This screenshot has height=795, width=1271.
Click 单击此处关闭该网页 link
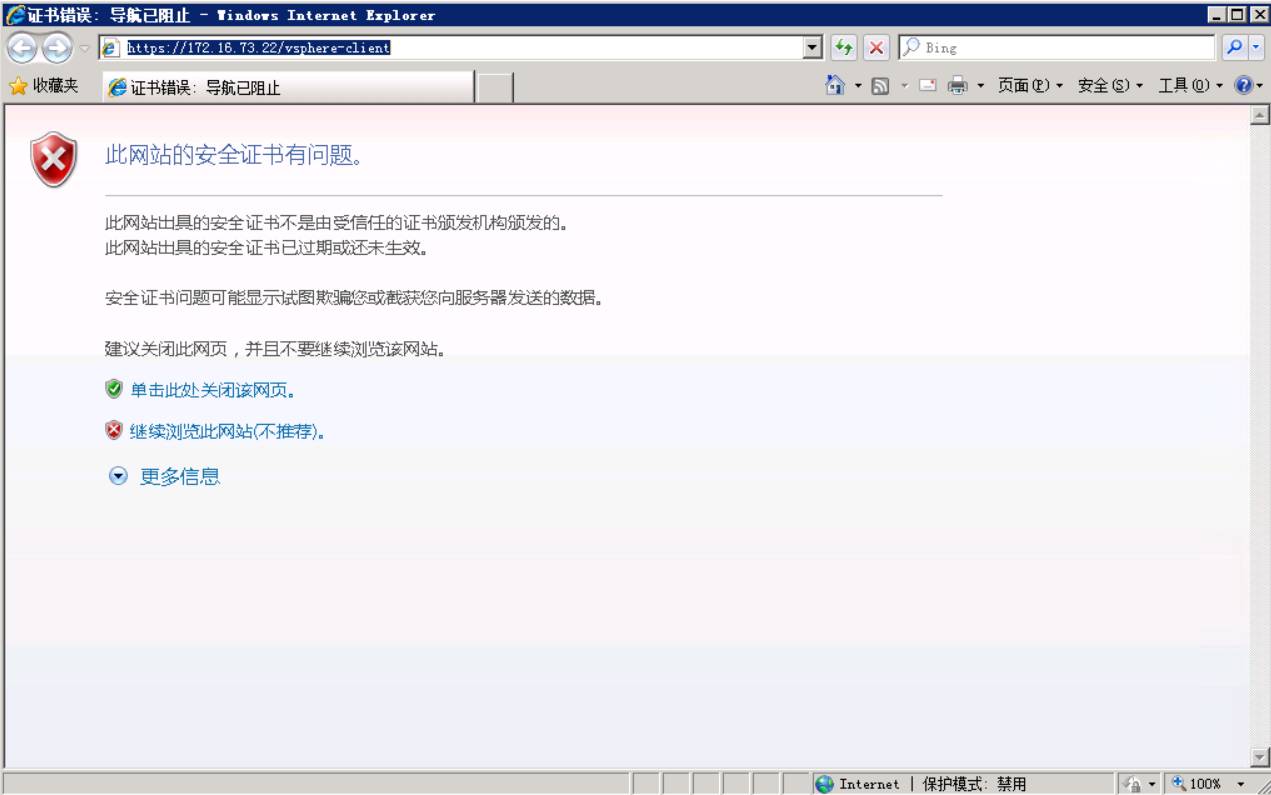(x=212, y=390)
